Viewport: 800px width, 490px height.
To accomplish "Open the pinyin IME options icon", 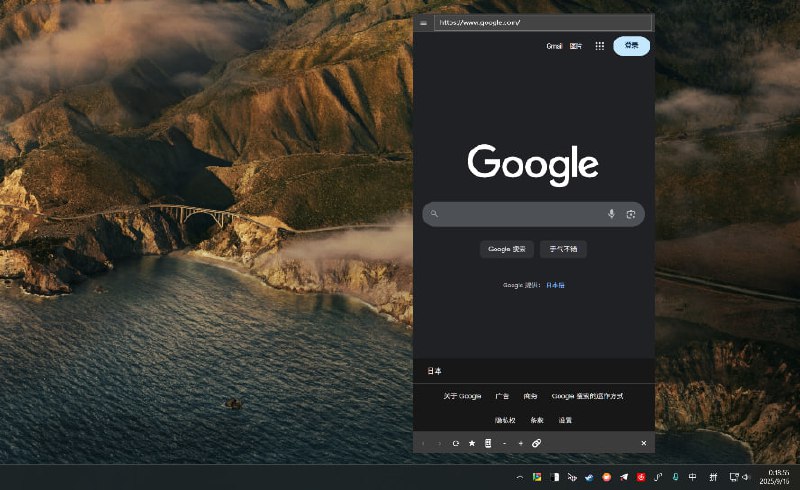I will click(713, 477).
